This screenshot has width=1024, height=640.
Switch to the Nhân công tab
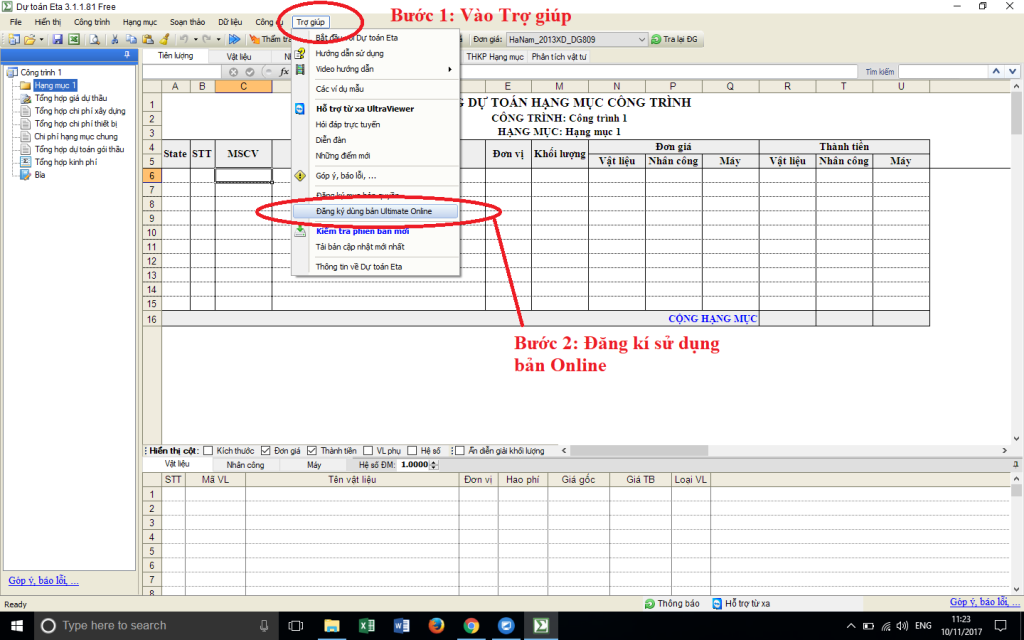245,465
